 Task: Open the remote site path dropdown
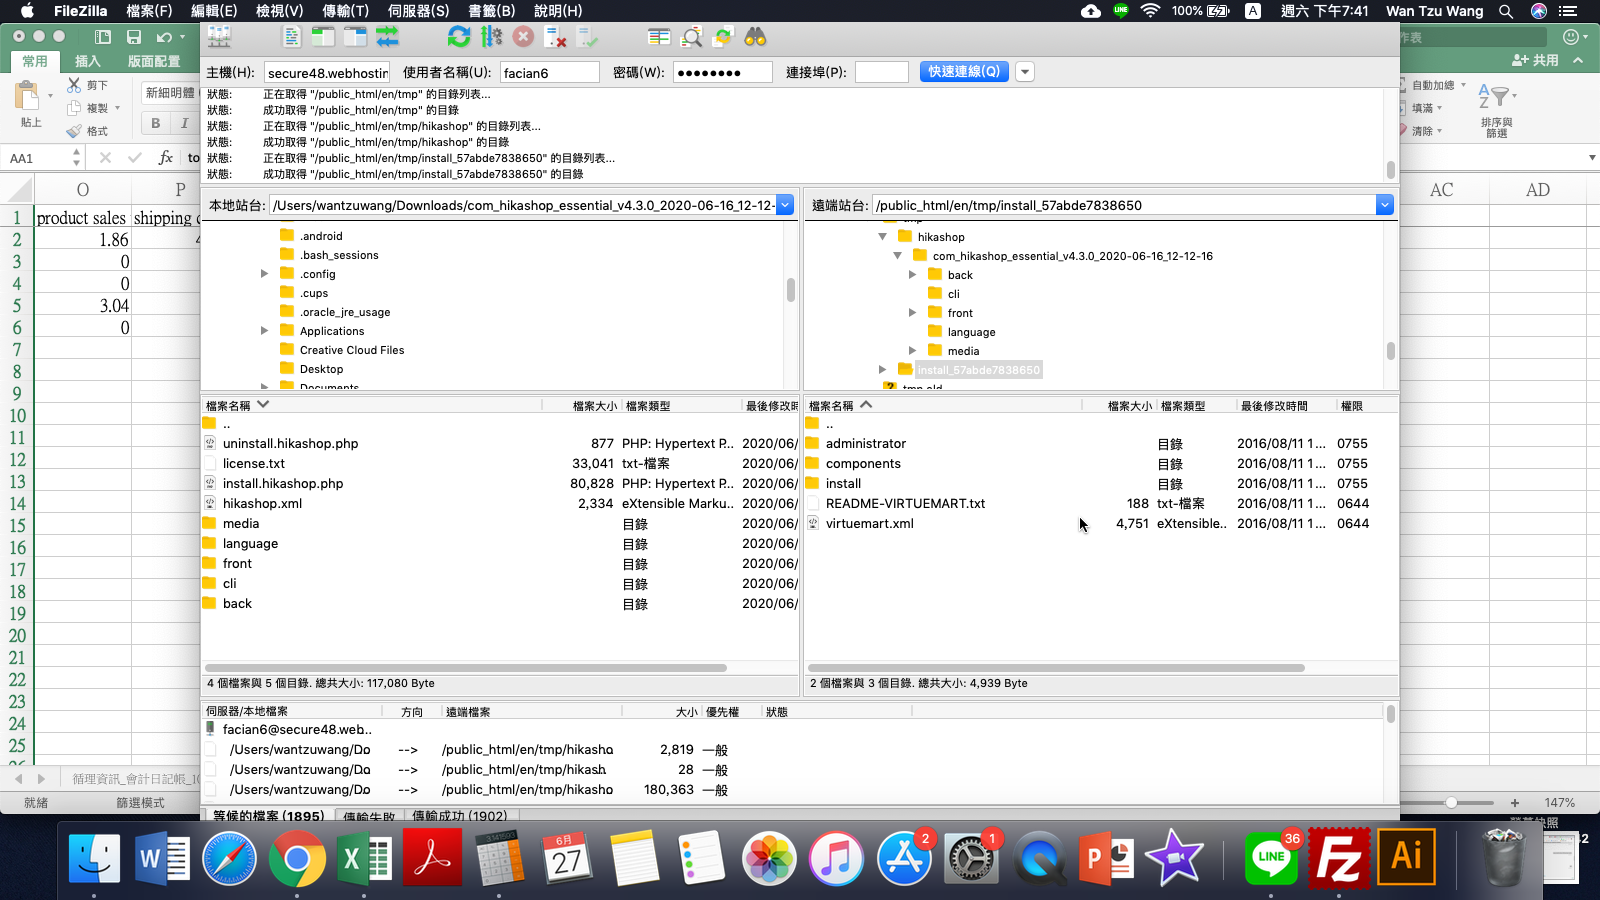(1384, 205)
